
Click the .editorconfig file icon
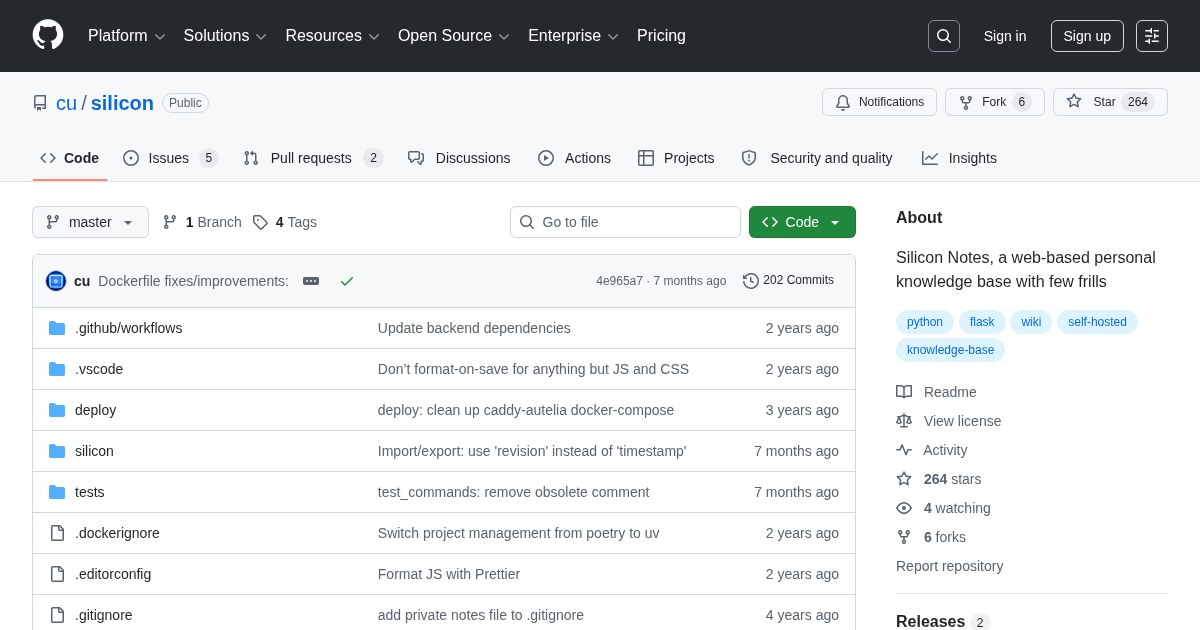[x=57, y=574]
